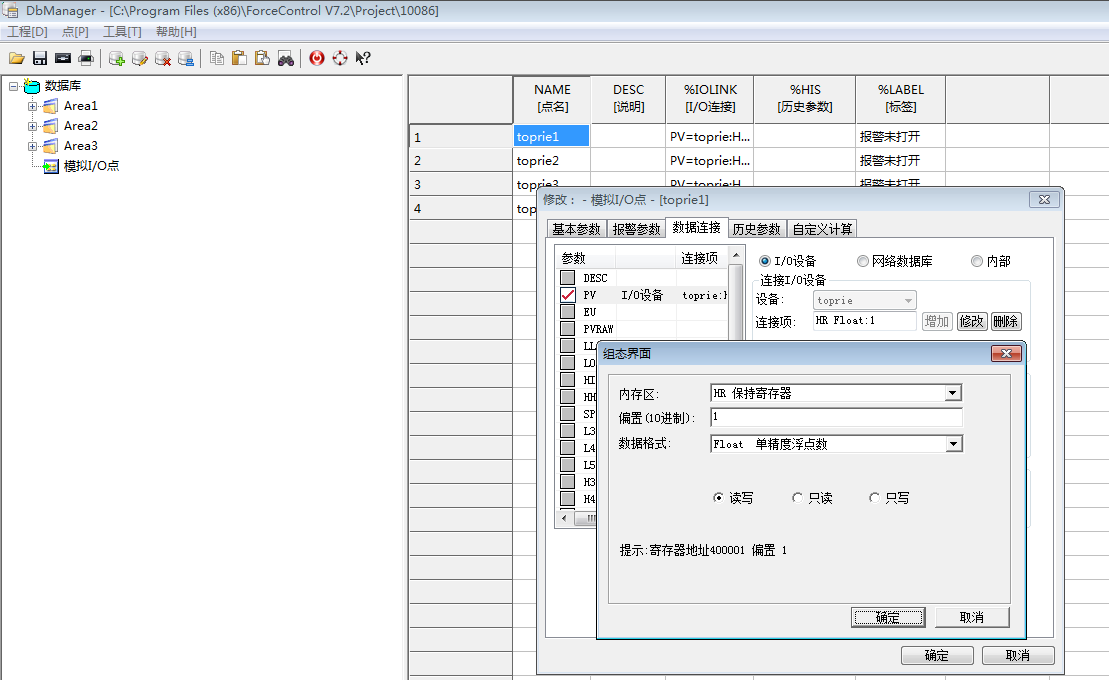The width and height of the screenshot is (1109, 680).
Task: Click the lifebuoy help icon
Action: point(340,58)
